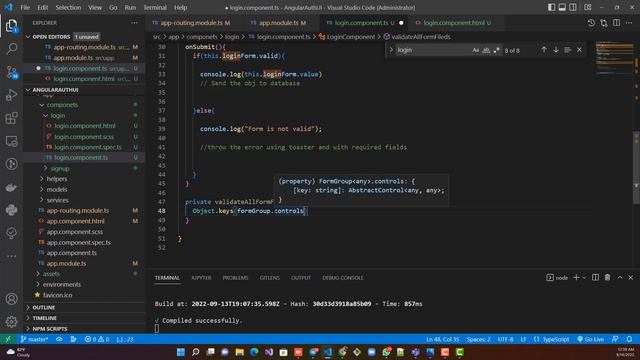Click Go Live in status bar
Image resolution: width=640 pixels, height=360 pixels.
click(x=590, y=339)
